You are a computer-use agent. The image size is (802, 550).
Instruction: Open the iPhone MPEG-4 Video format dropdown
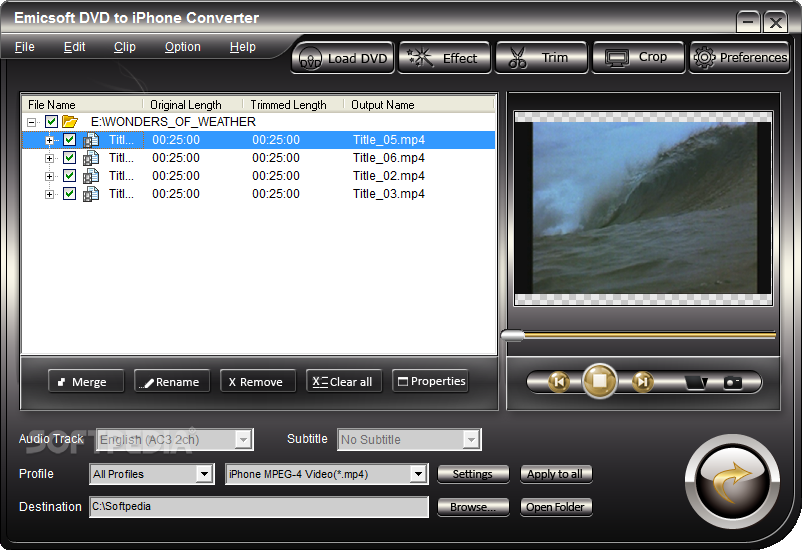[418, 474]
